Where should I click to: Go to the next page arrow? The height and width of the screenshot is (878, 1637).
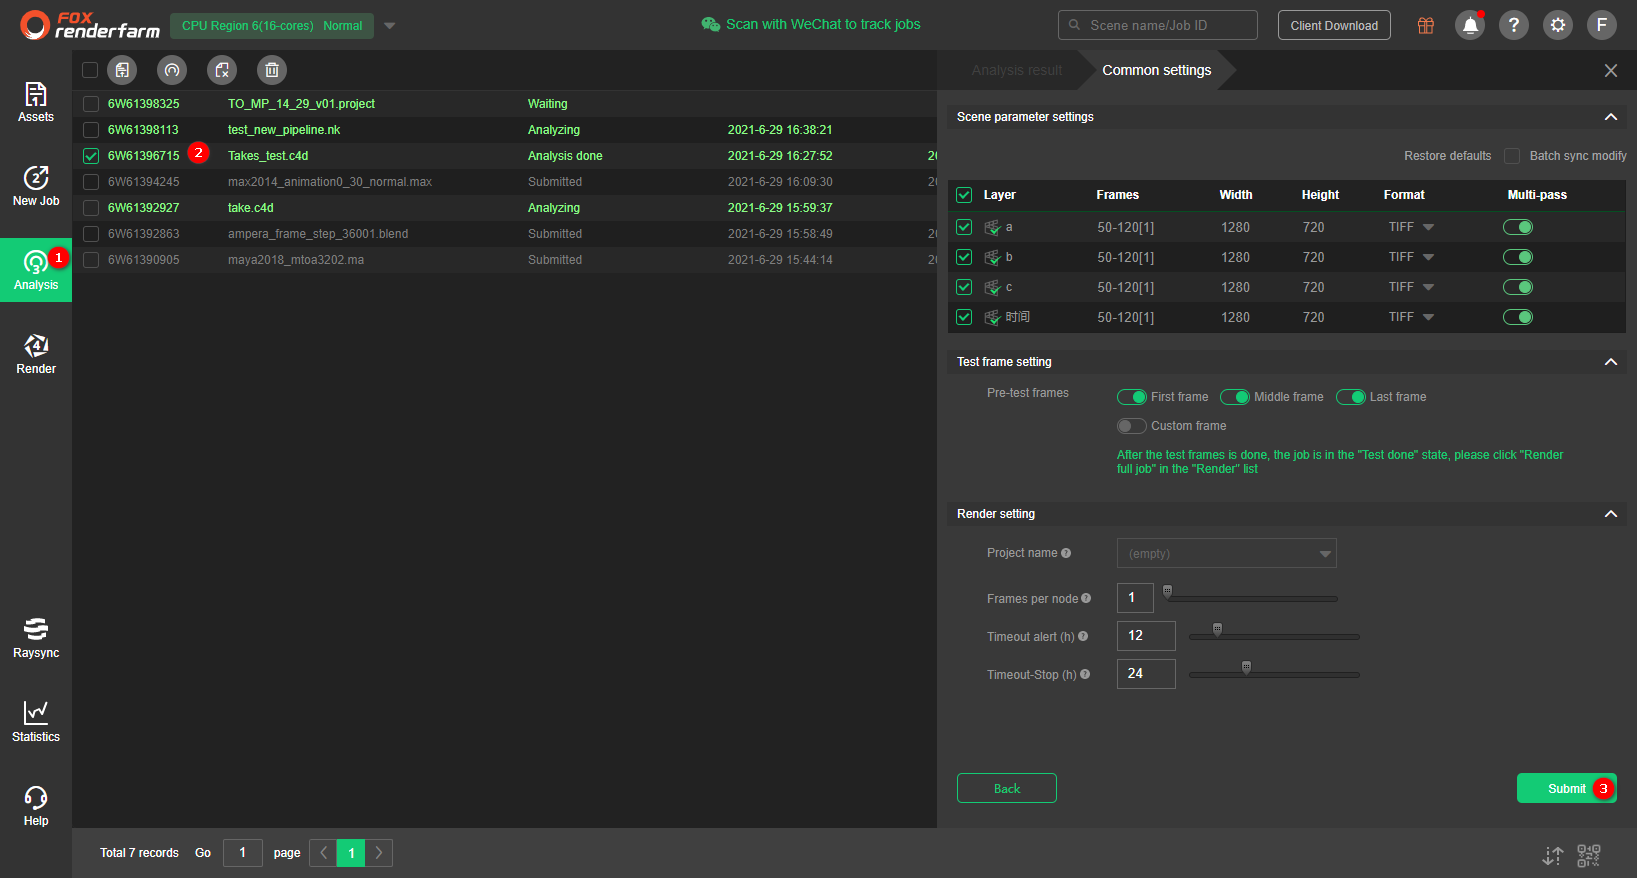click(379, 853)
